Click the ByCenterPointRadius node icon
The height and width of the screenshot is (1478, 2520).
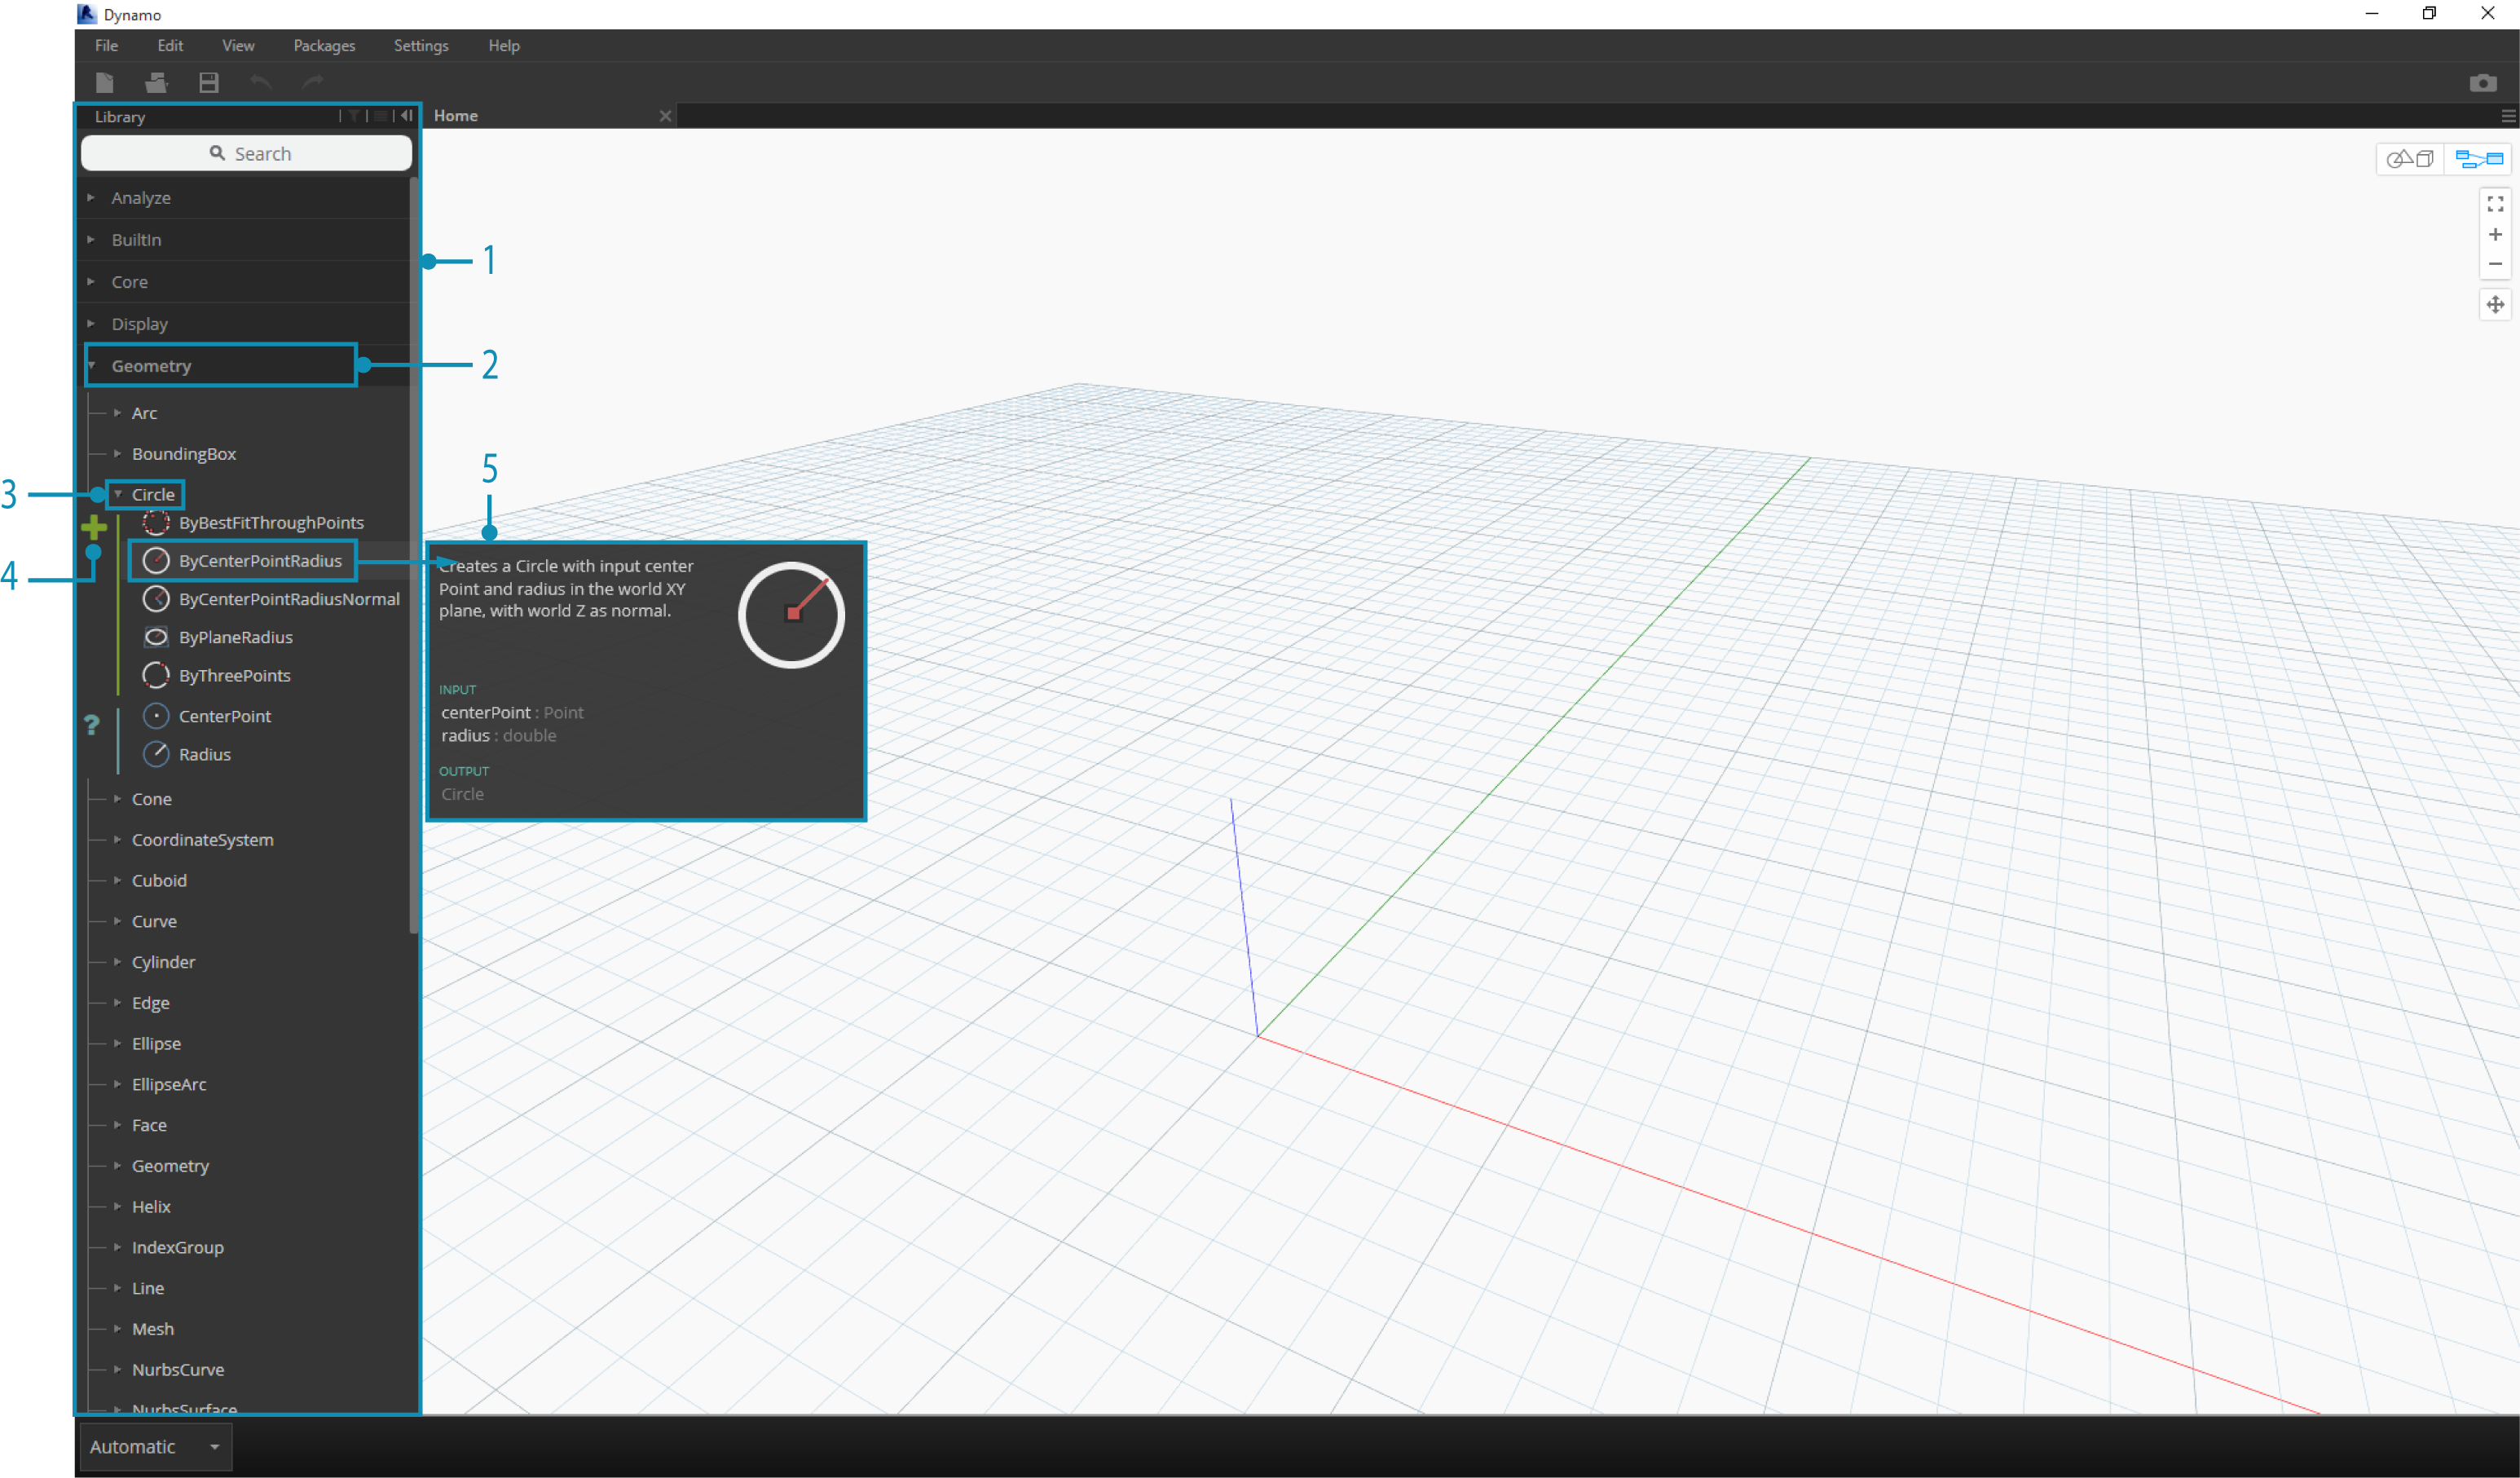tap(158, 559)
